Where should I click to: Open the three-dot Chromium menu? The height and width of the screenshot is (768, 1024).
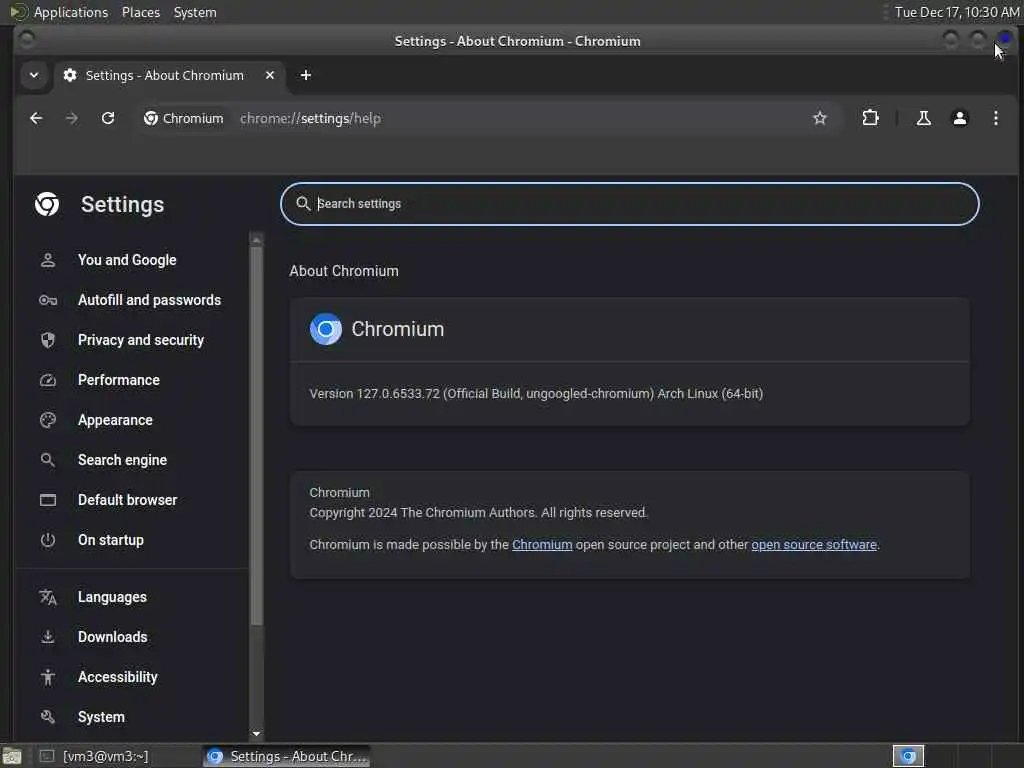click(995, 118)
